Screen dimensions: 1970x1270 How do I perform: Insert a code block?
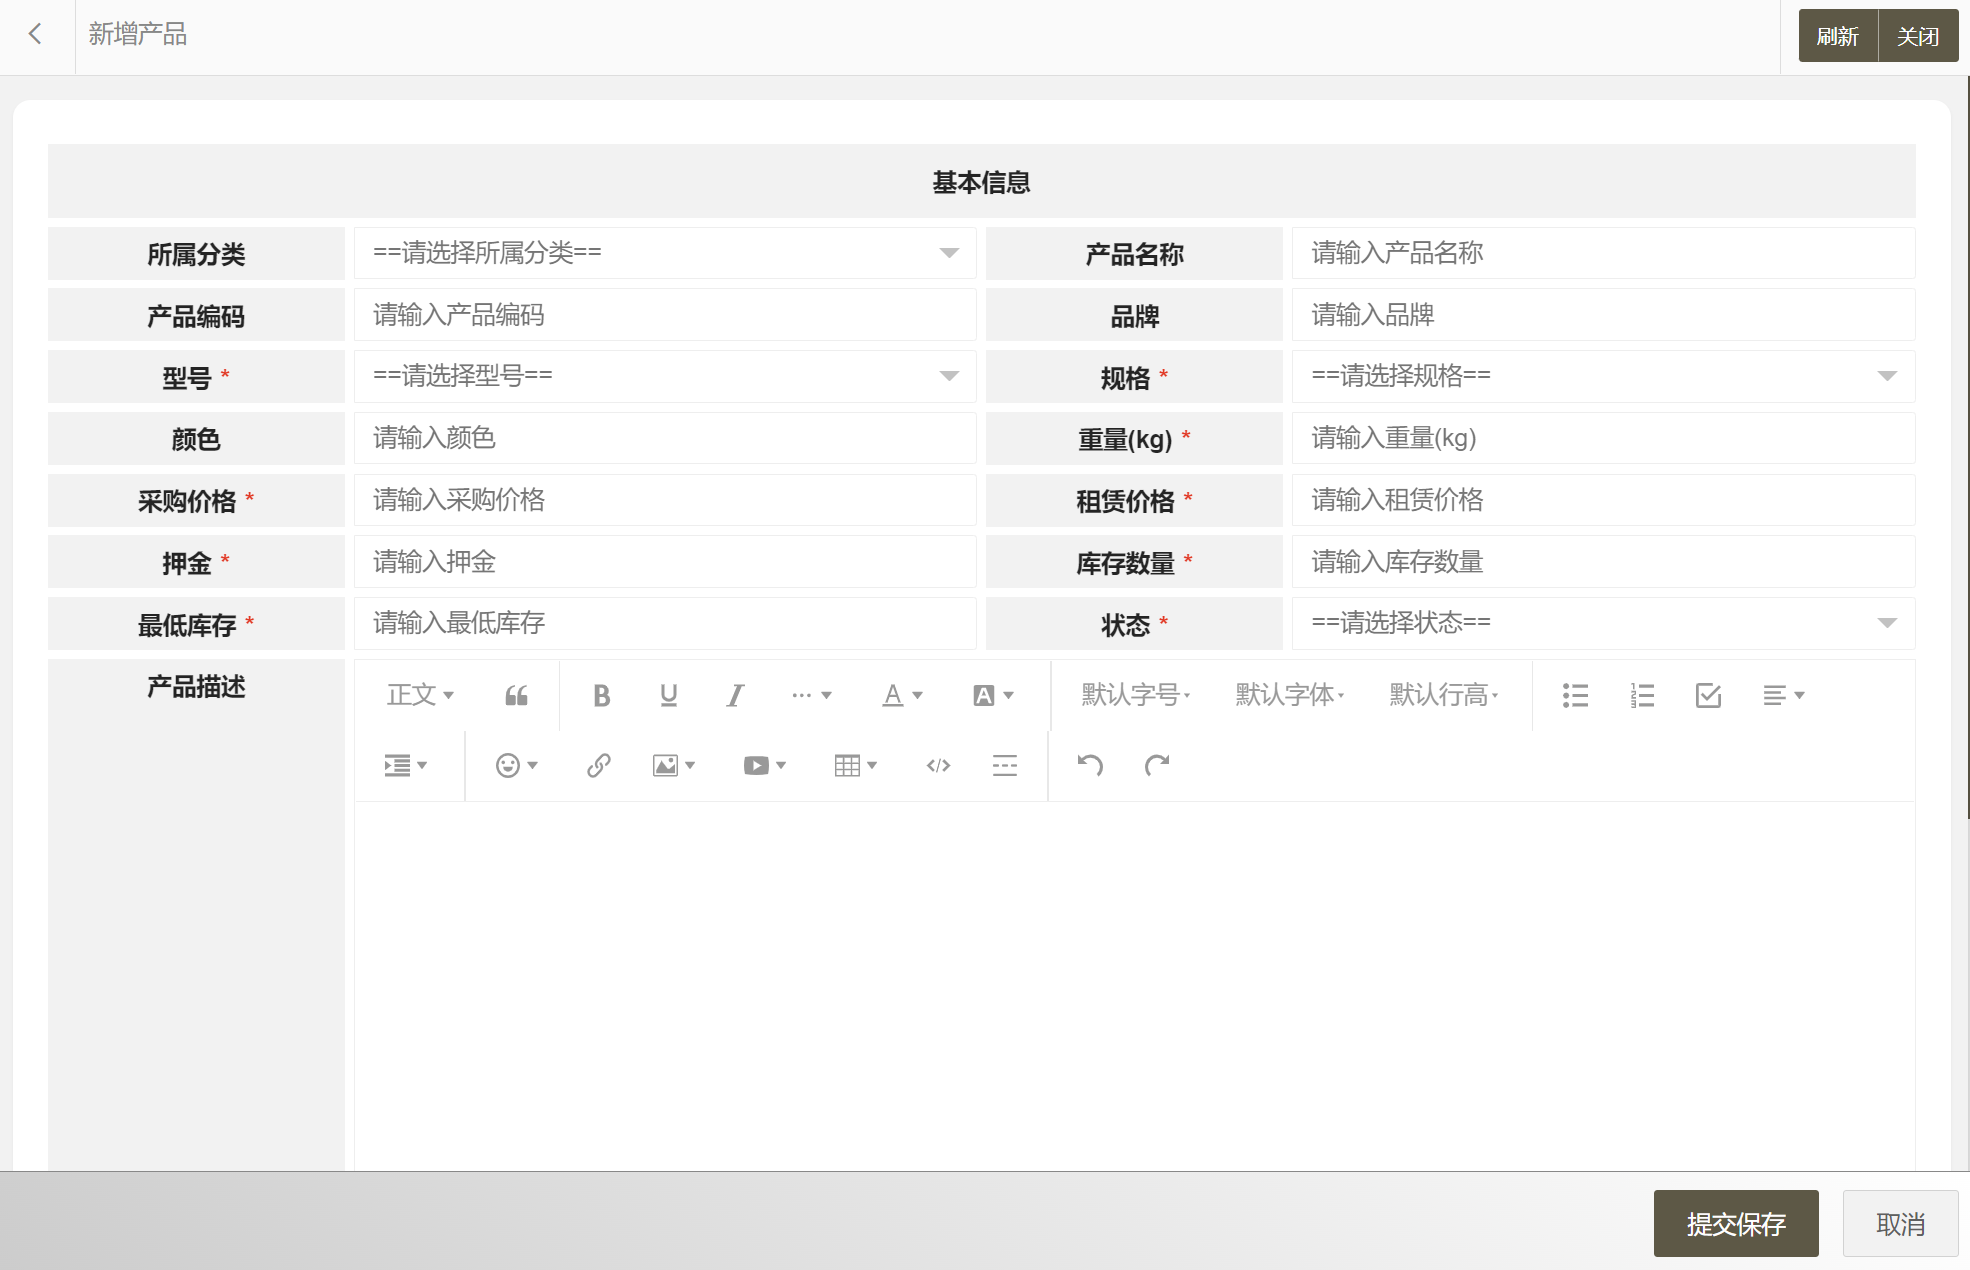[x=938, y=766]
